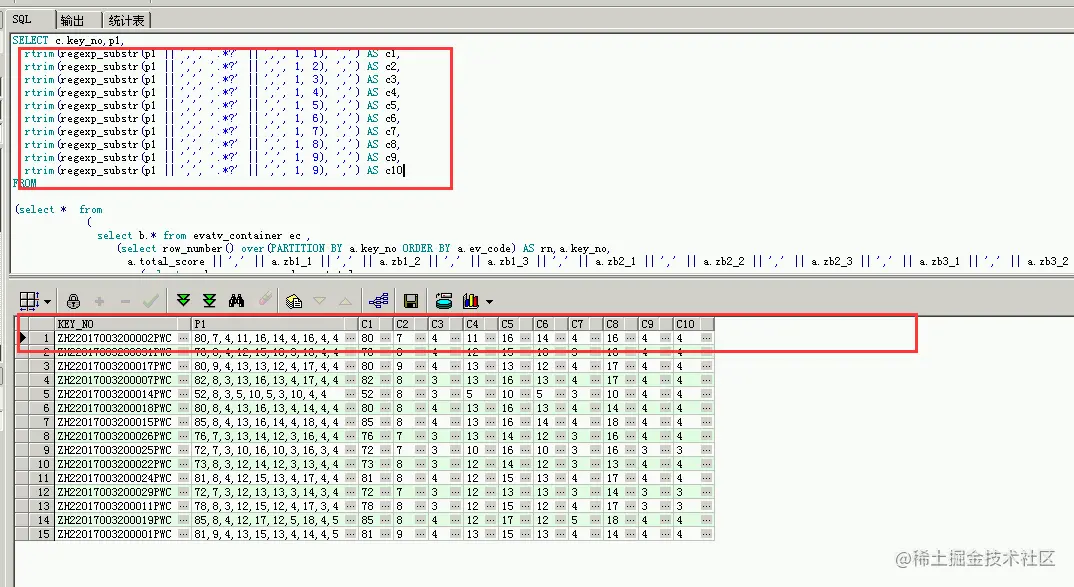
Task: Open ellipsis button in C10 cell of row 10
Action: point(706,464)
